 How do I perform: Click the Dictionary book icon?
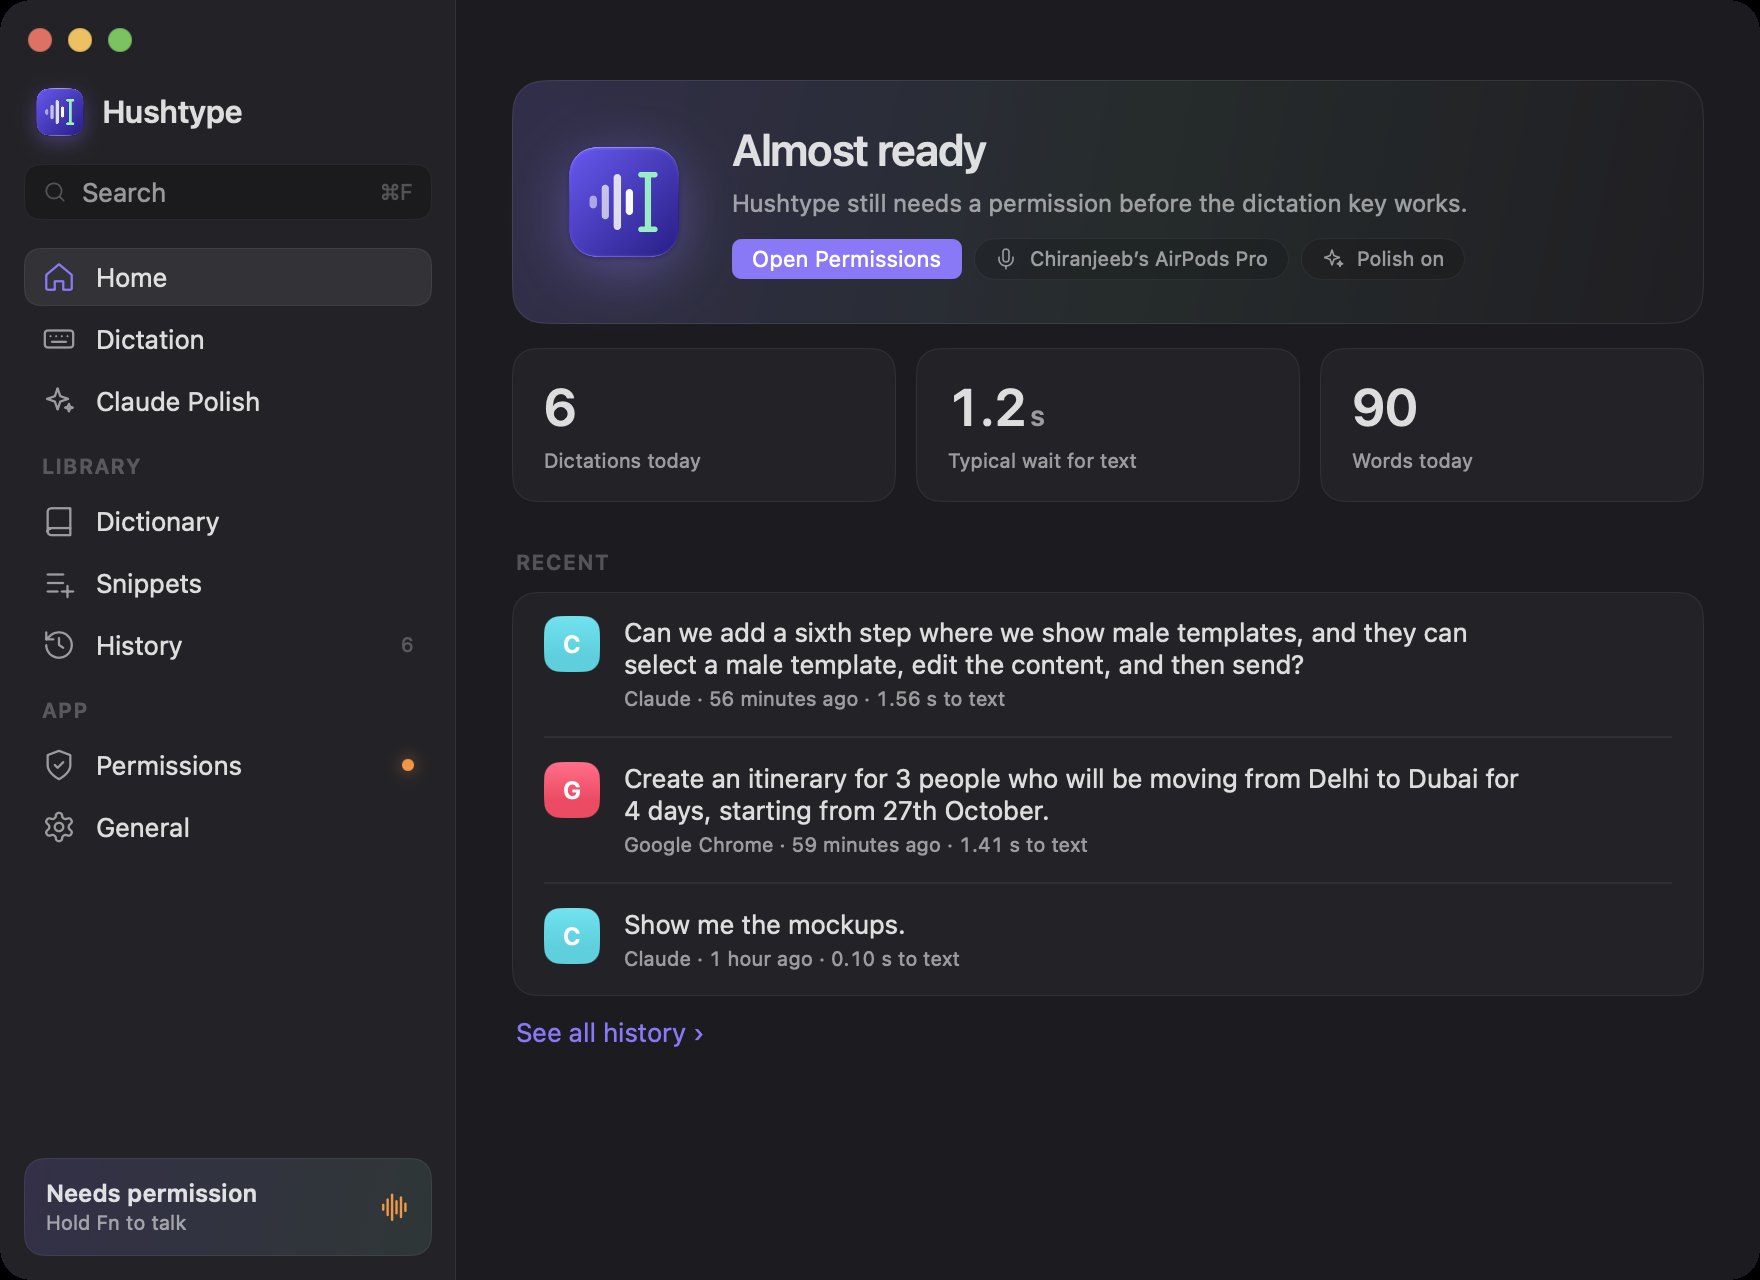coord(59,521)
